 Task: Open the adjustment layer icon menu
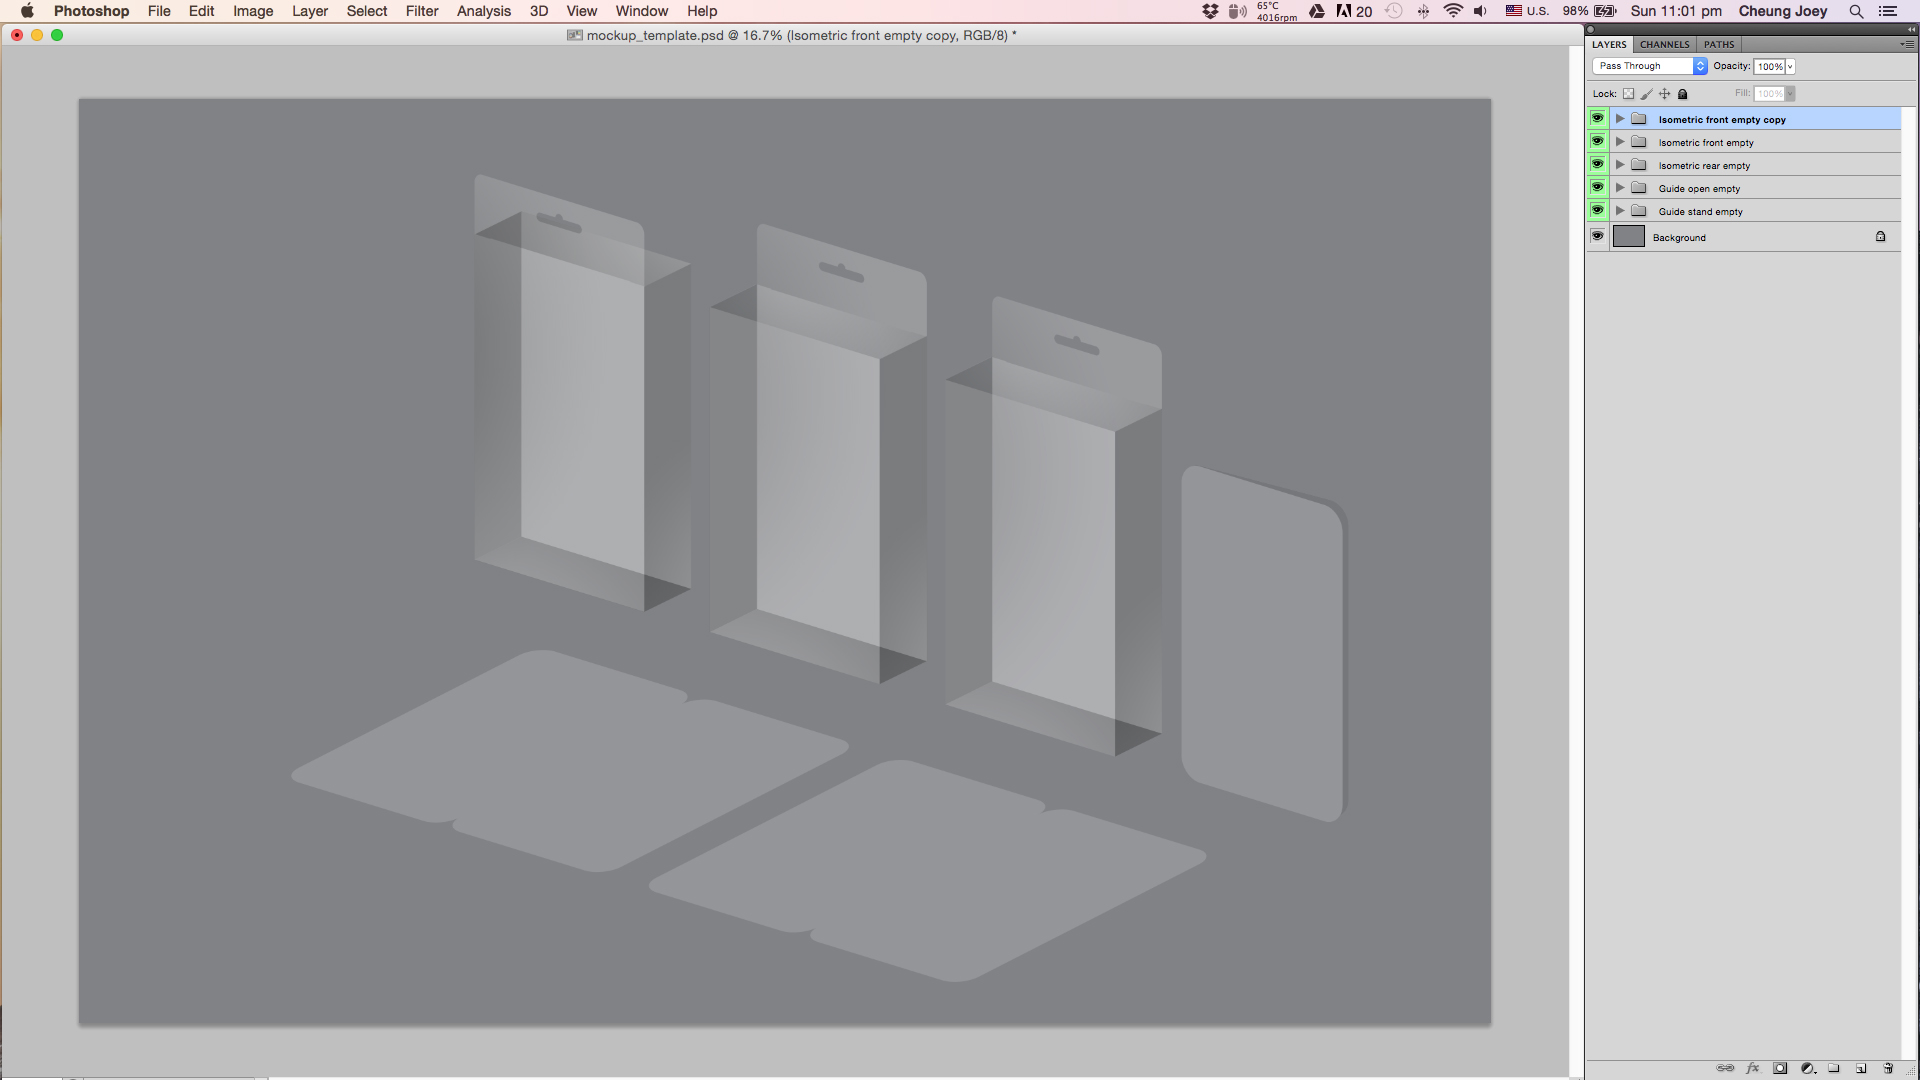tap(1807, 1068)
